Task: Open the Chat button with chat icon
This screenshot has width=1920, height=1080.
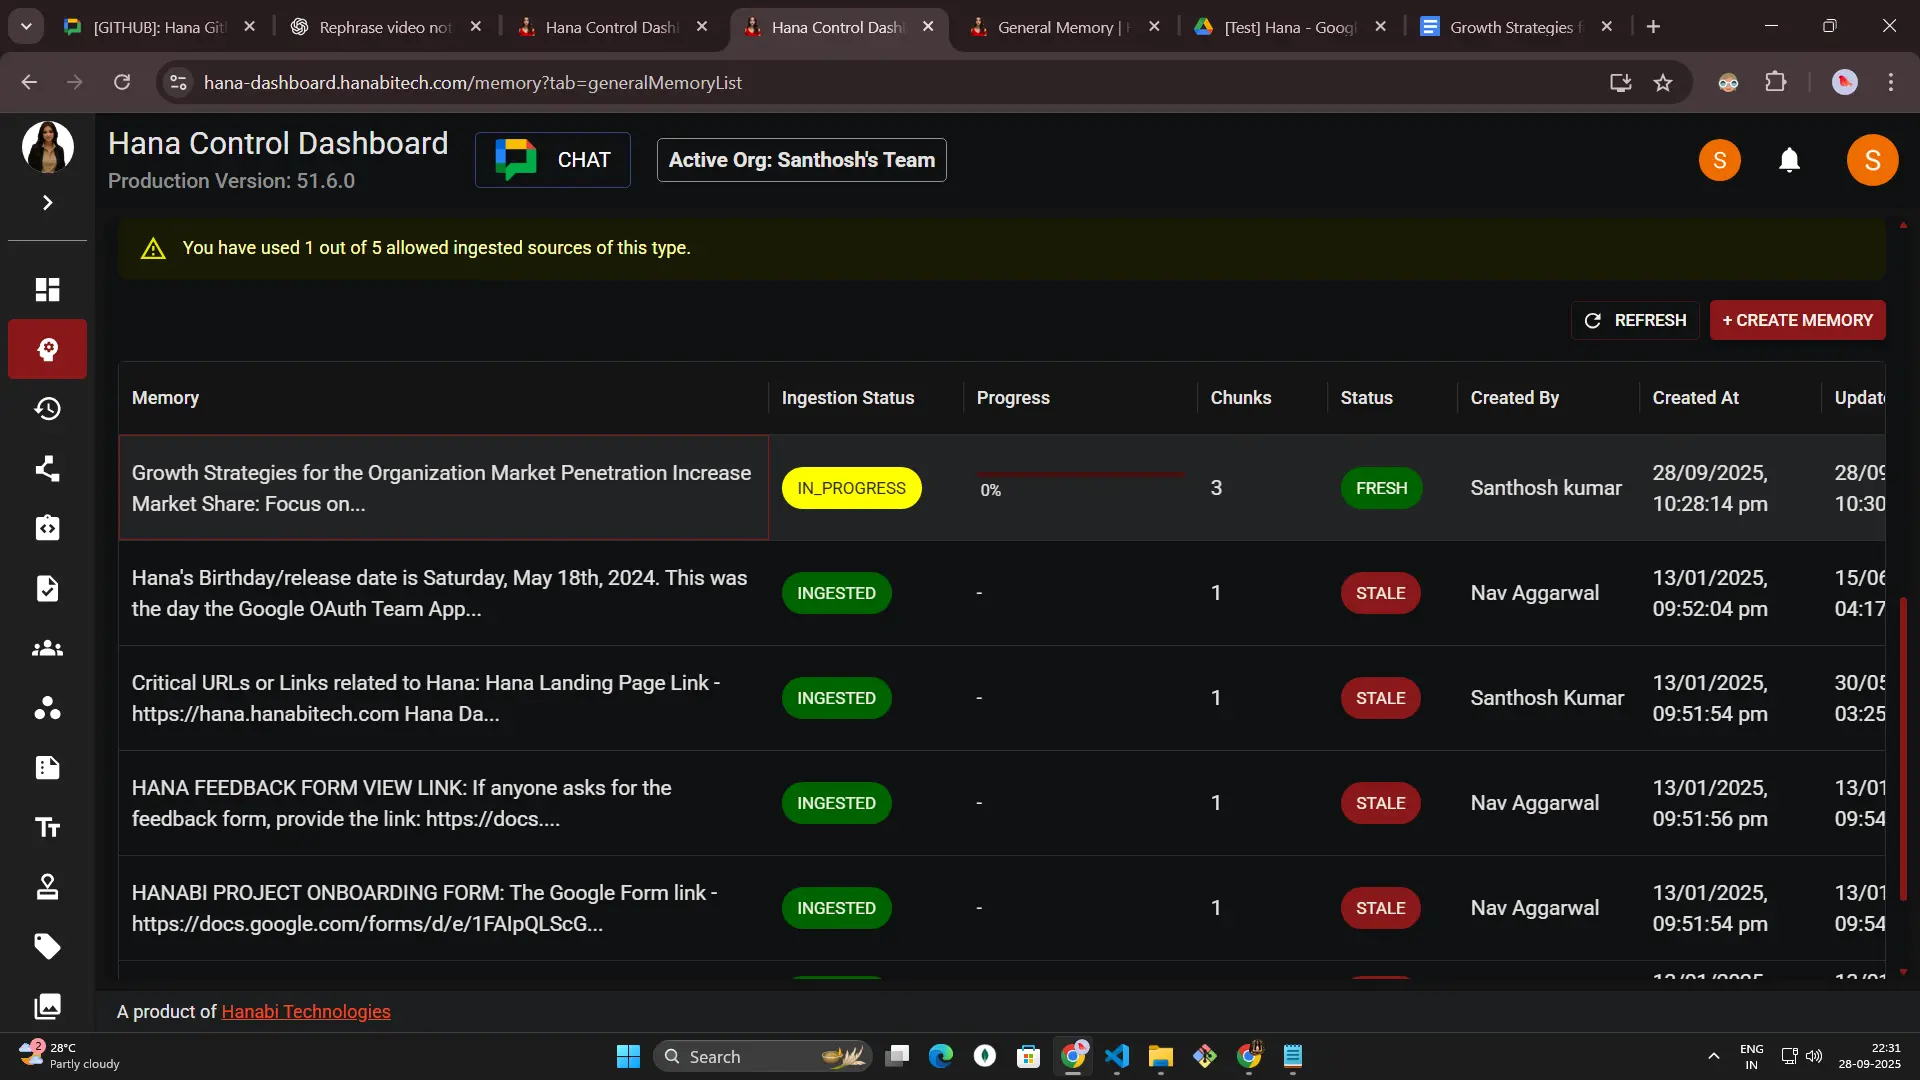Action: (552, 160)
